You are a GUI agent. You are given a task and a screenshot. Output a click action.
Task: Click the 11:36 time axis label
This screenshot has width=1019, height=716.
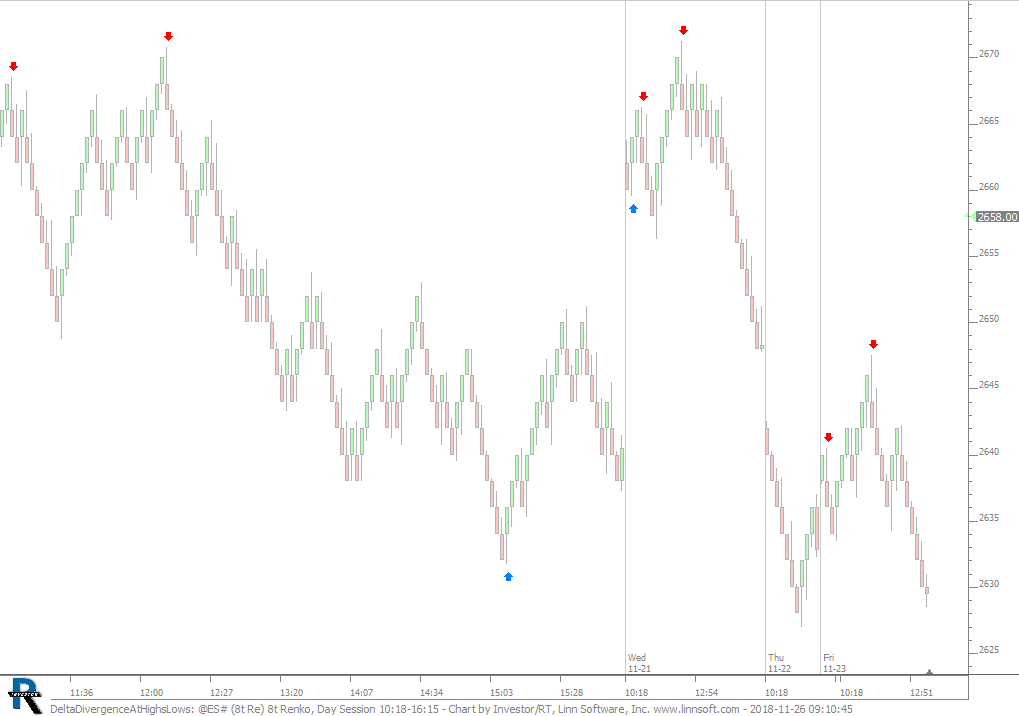pos(81,693)
